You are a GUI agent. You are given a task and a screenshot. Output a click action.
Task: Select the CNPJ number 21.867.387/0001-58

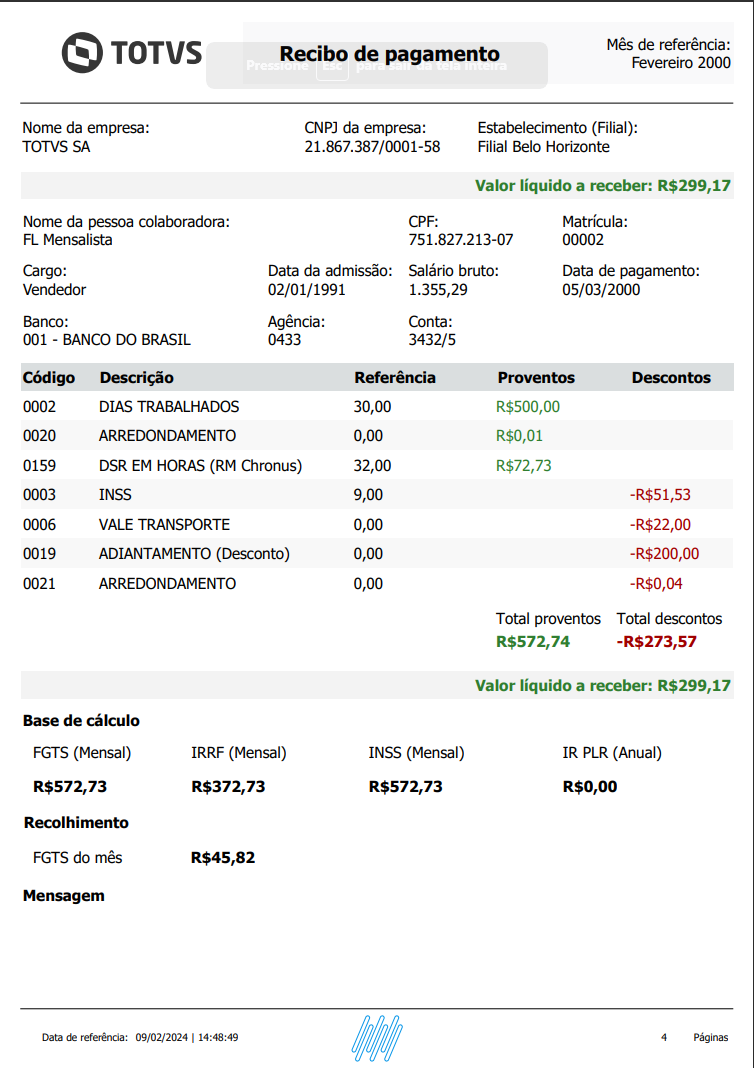[x=372, y=146]
